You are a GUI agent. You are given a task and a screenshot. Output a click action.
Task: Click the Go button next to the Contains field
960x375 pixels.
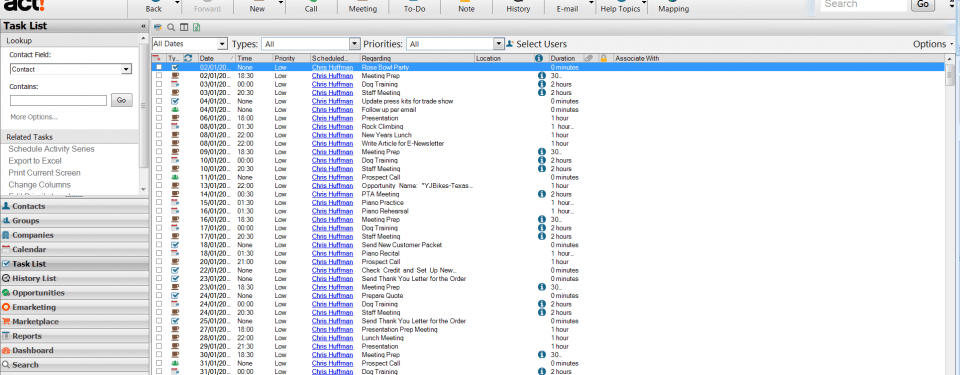pyautogui.click(x=121, y=100)
